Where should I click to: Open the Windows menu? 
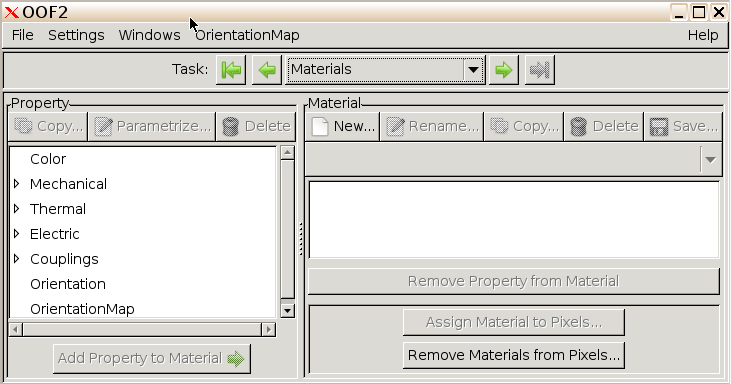click(x=149, y=35)
